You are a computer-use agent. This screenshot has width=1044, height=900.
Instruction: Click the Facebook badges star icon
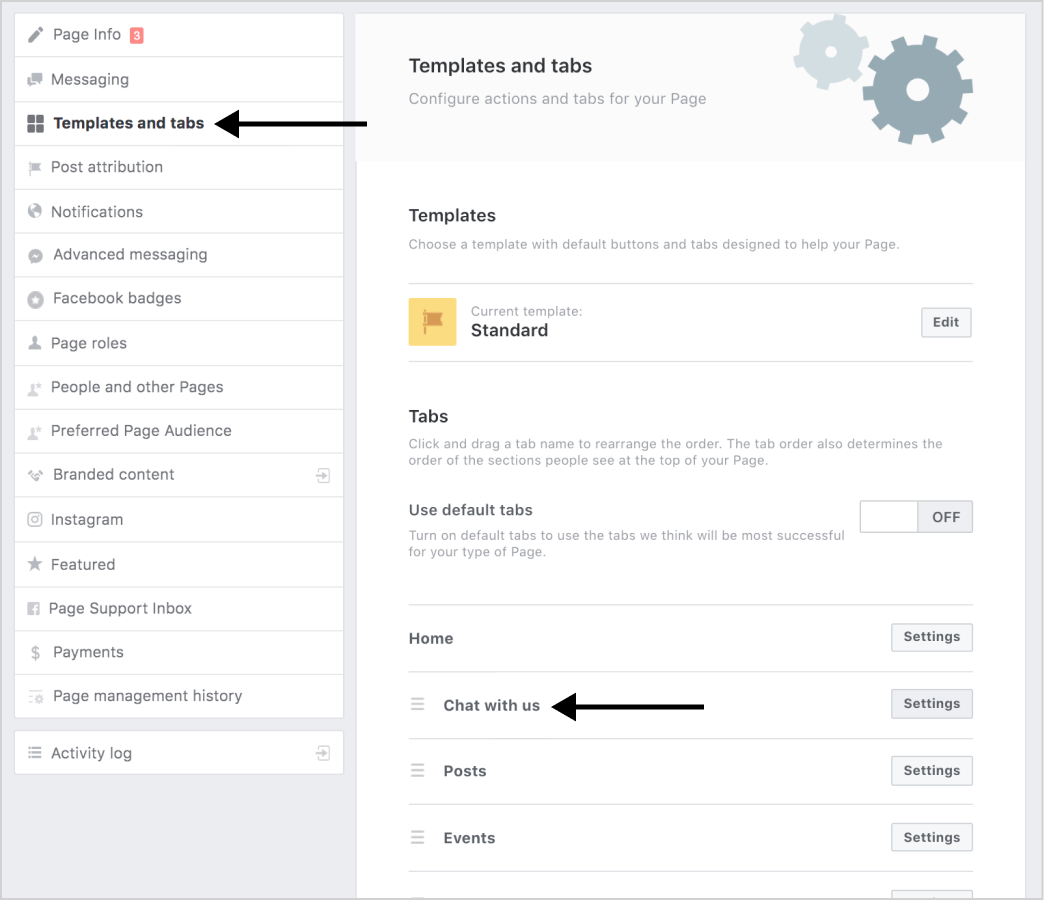point(35,299)
